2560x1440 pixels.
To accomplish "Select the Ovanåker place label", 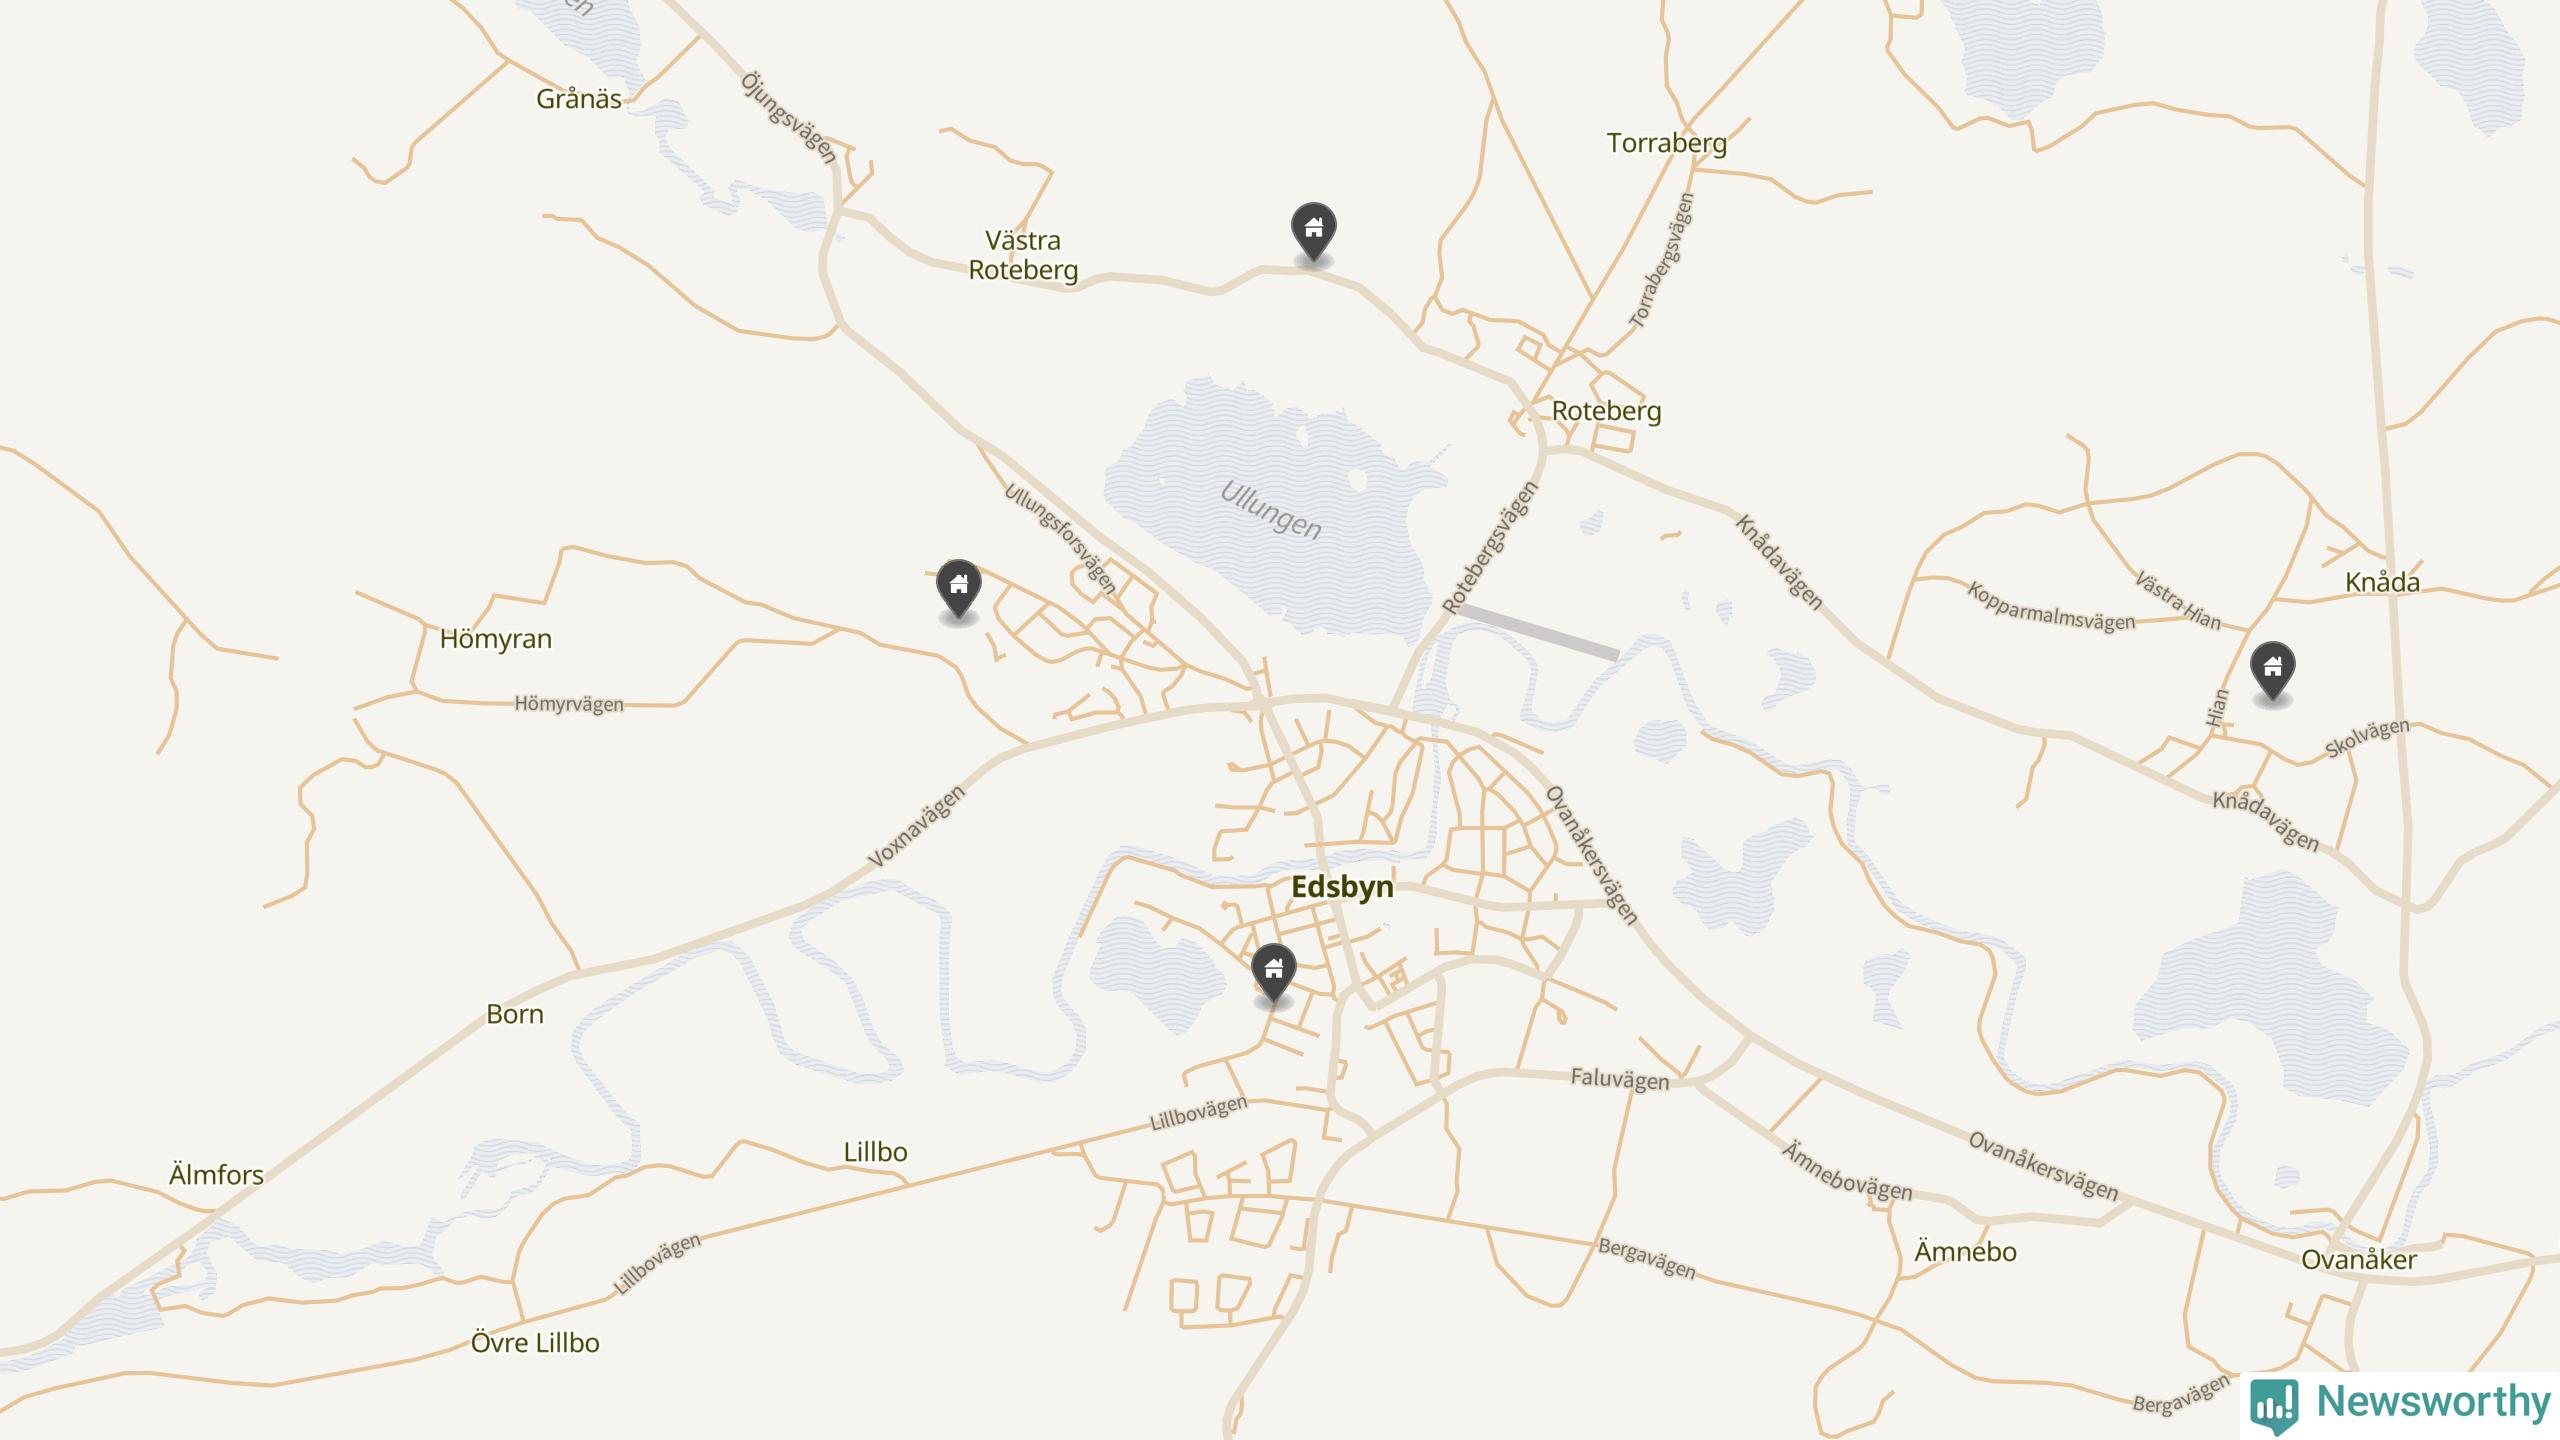I will [x=2359, y=1260].
